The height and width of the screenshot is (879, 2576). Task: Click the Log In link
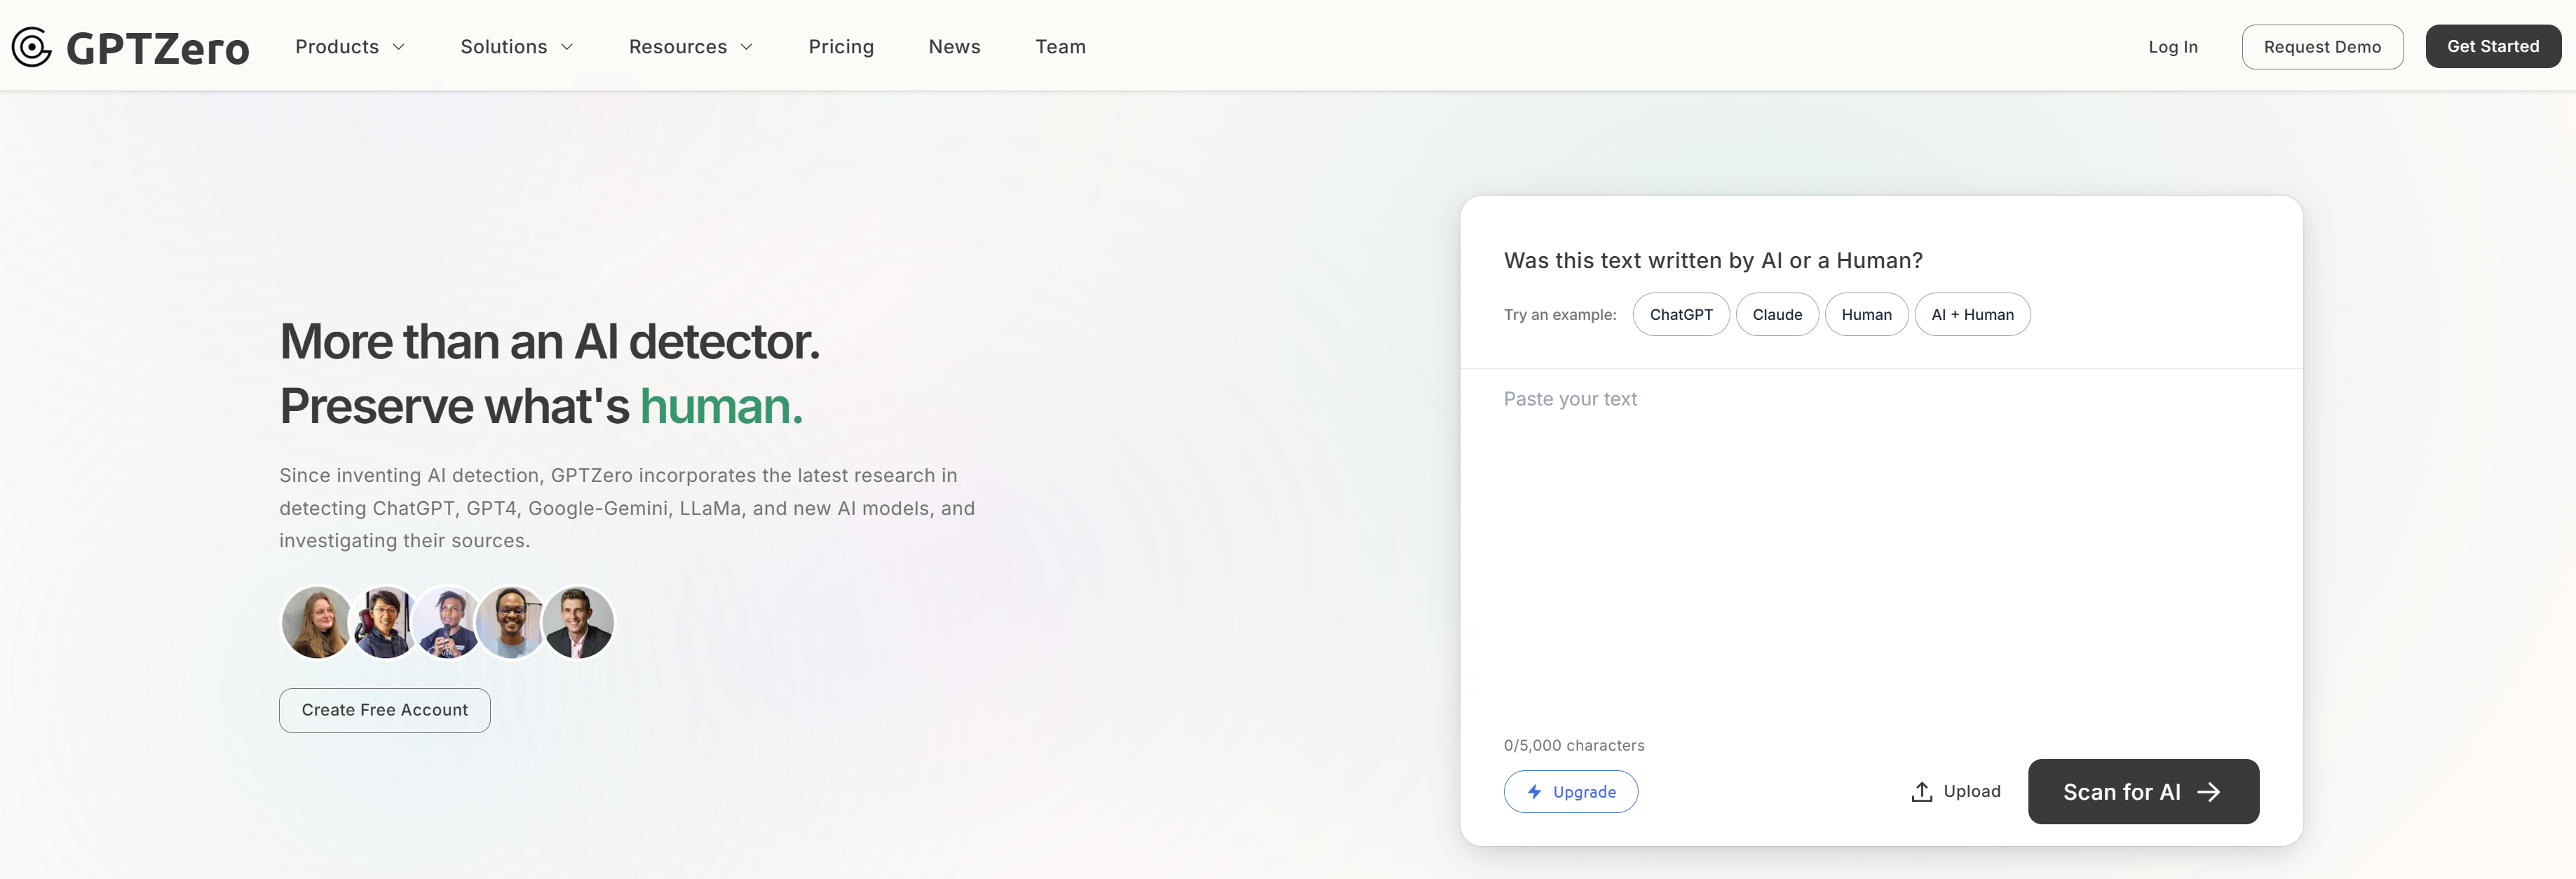click(x=2172, y=47)
